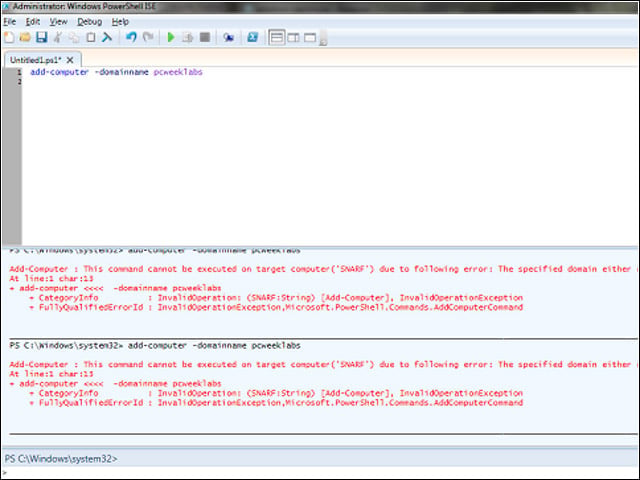640x480 pixels.
Task: Save the current script
Action: [x=41, y=38]
